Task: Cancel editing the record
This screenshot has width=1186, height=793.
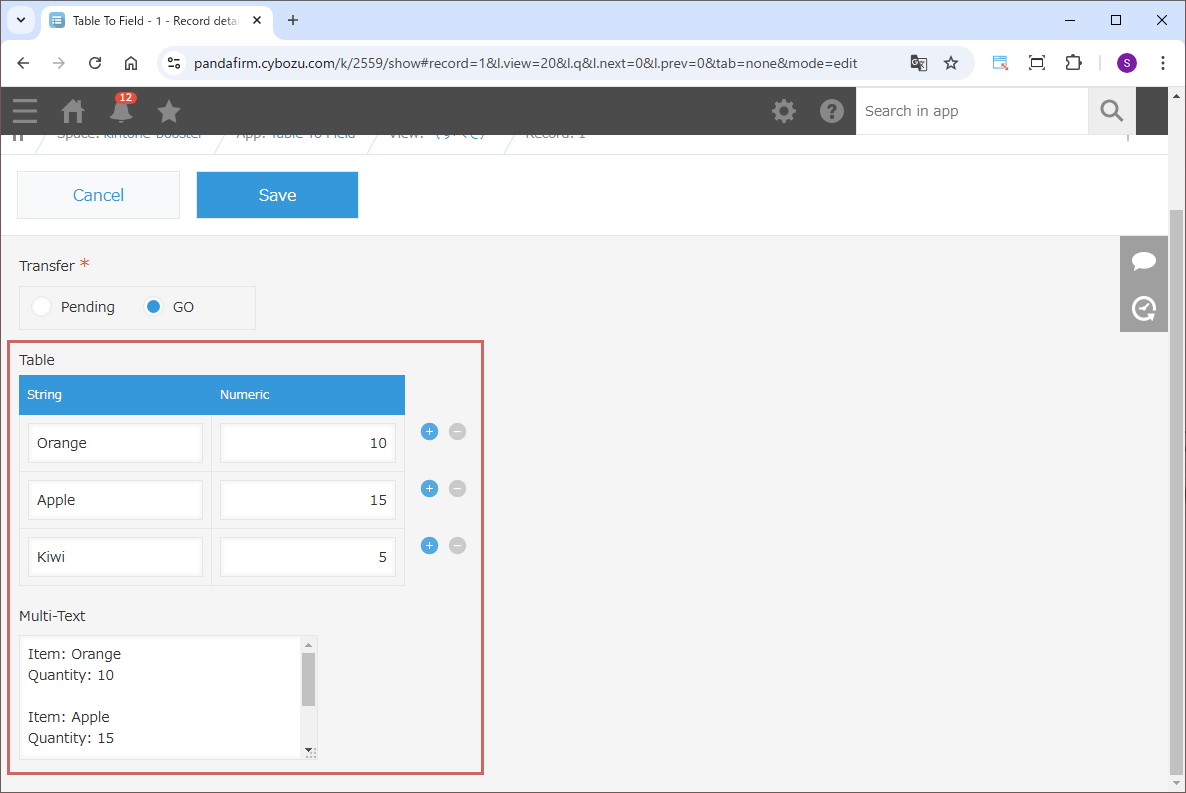Action: tap(98, 195)
